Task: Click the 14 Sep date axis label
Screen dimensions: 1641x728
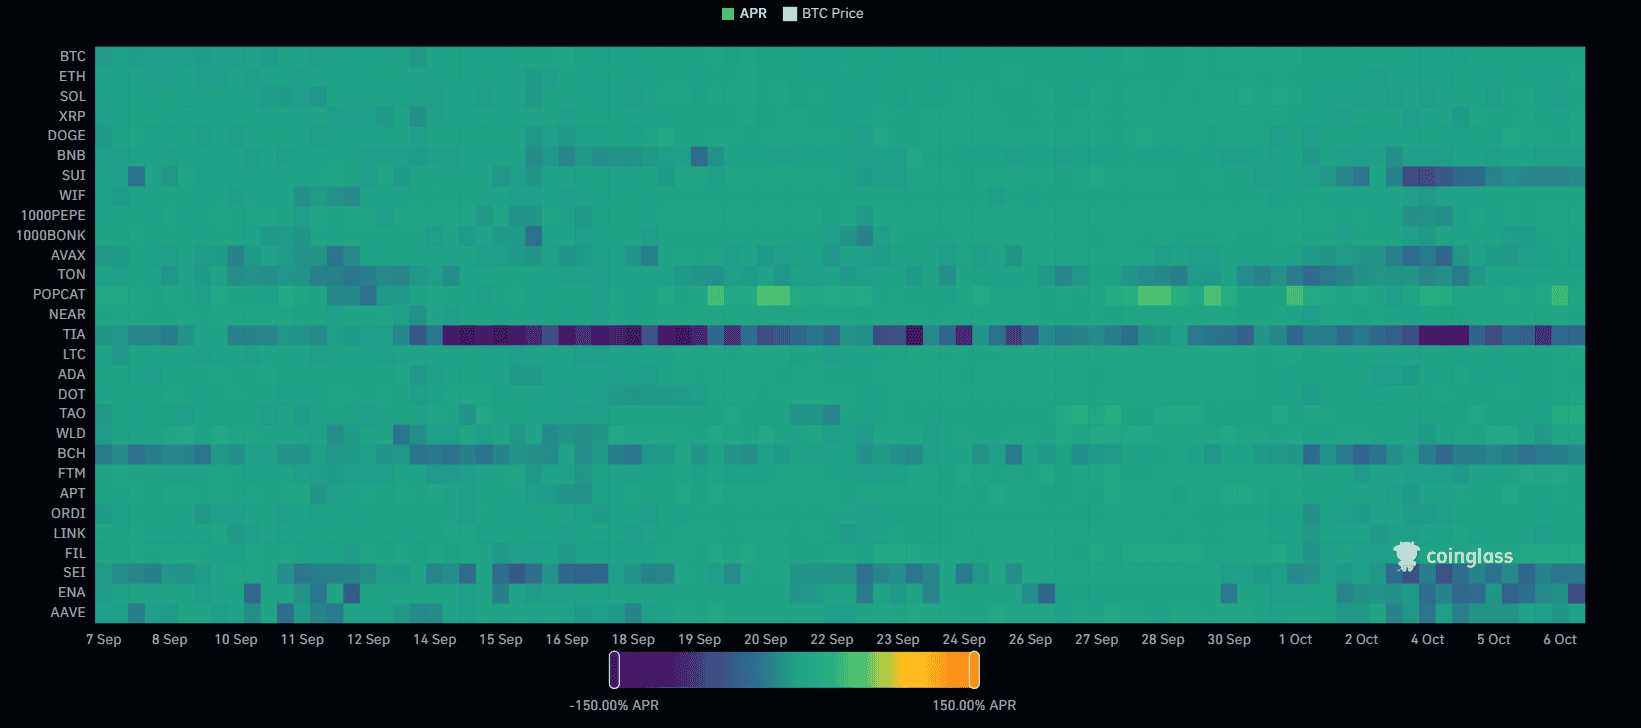Action: pos(435,639)
